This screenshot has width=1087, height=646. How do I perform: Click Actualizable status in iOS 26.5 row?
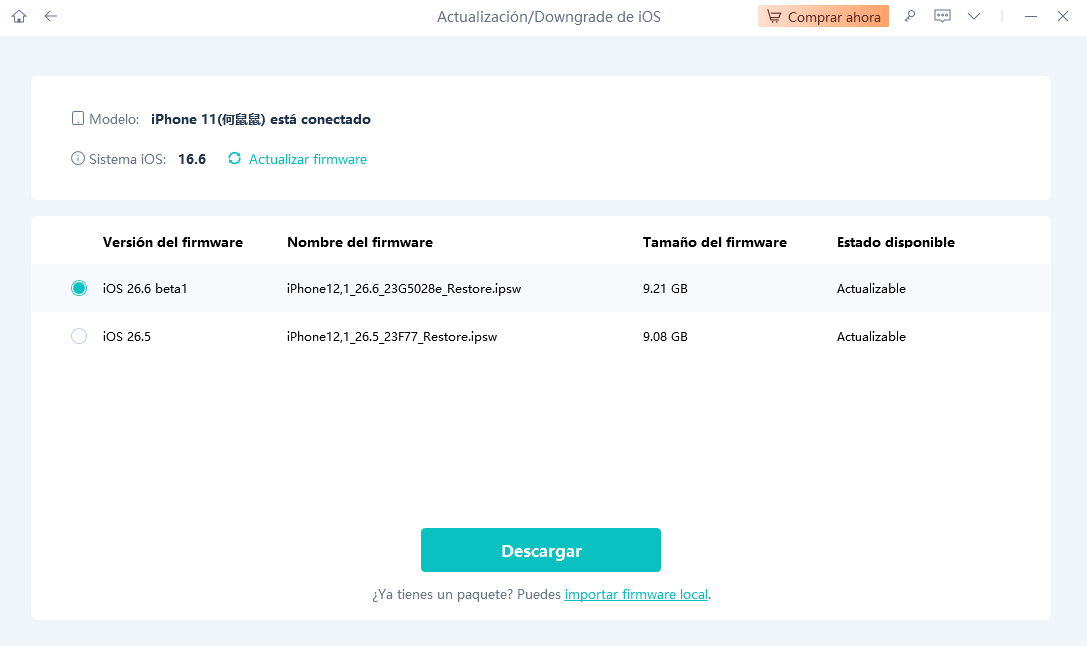871,337
